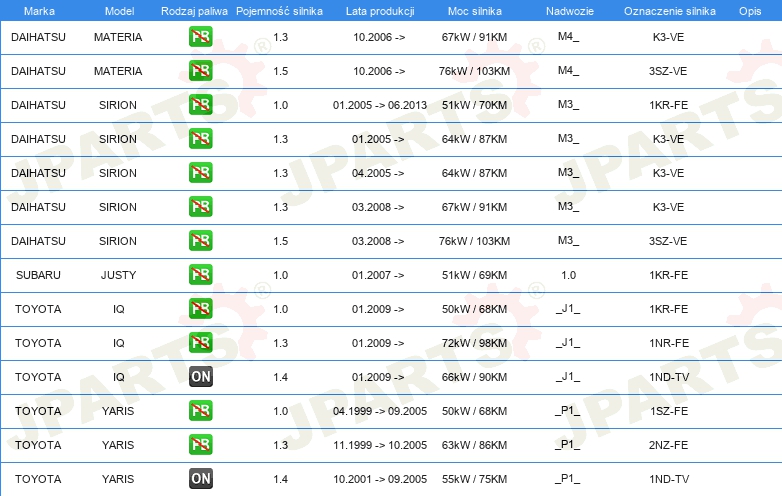Select JUSTY model cell
782x496 pixels.
coord(118,275)
